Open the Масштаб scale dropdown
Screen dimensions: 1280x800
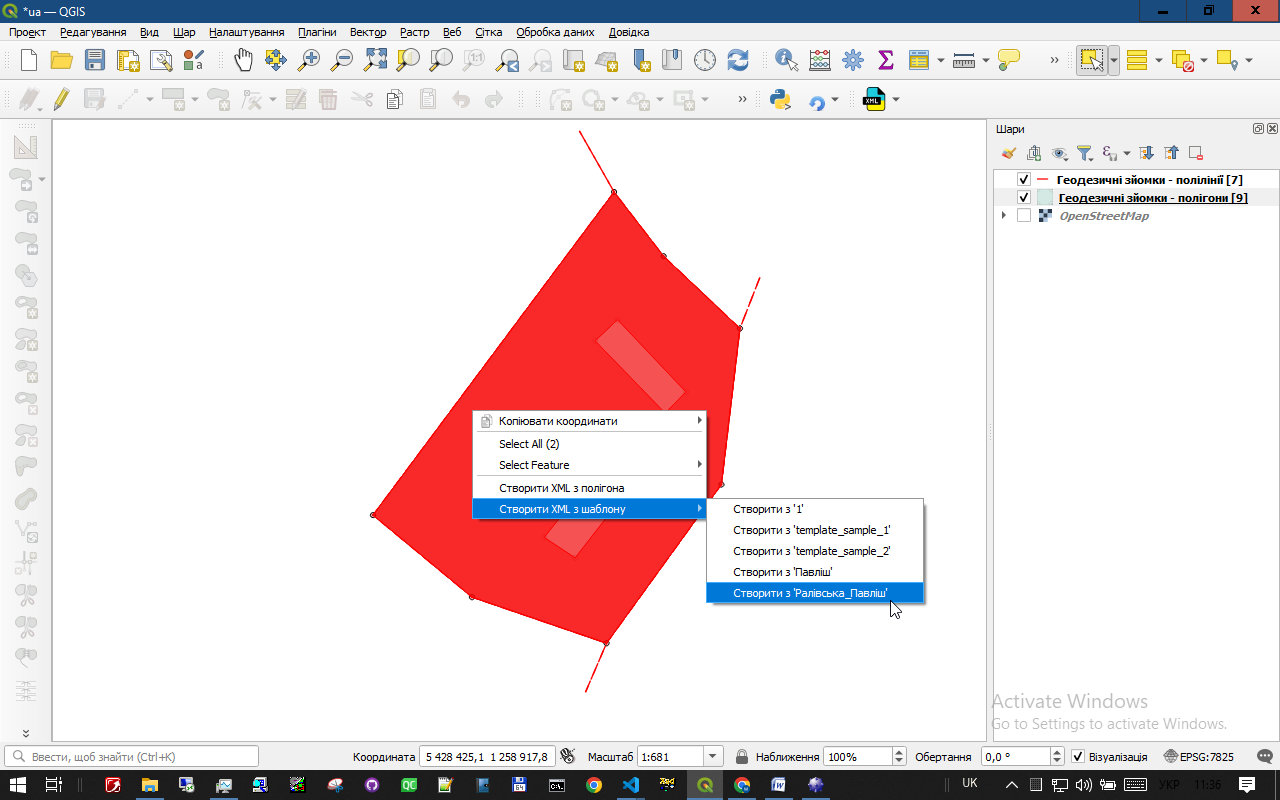(x=713, y=757)
